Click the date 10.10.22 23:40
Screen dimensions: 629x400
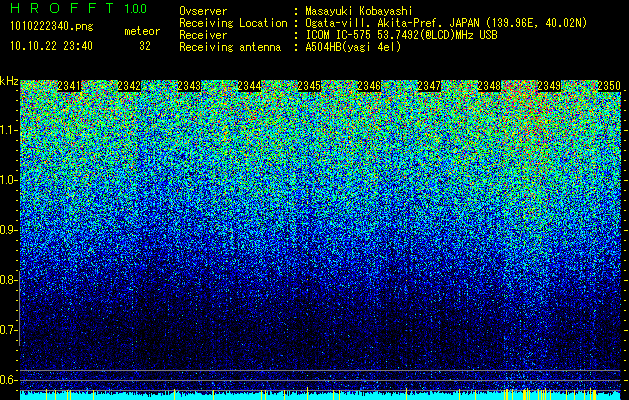click(x=51, y=46)
